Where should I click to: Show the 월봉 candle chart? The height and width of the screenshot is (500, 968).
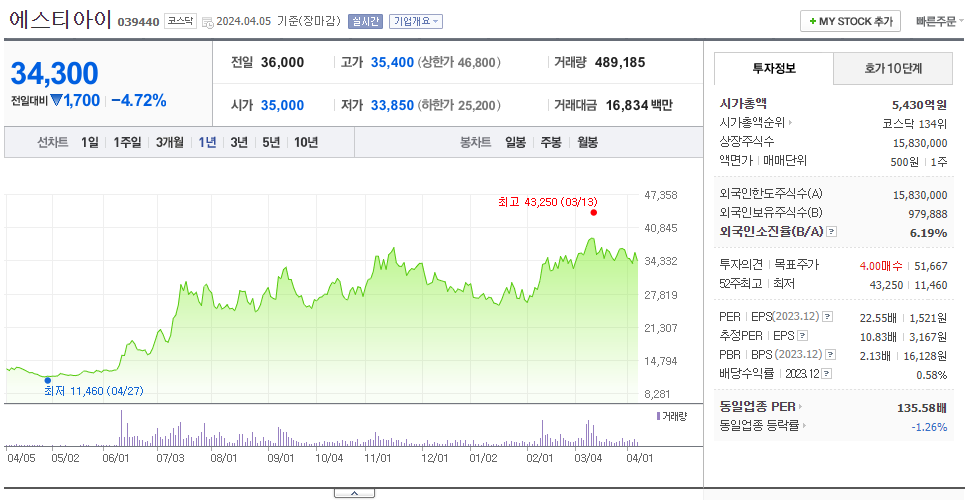click(588, 143)
